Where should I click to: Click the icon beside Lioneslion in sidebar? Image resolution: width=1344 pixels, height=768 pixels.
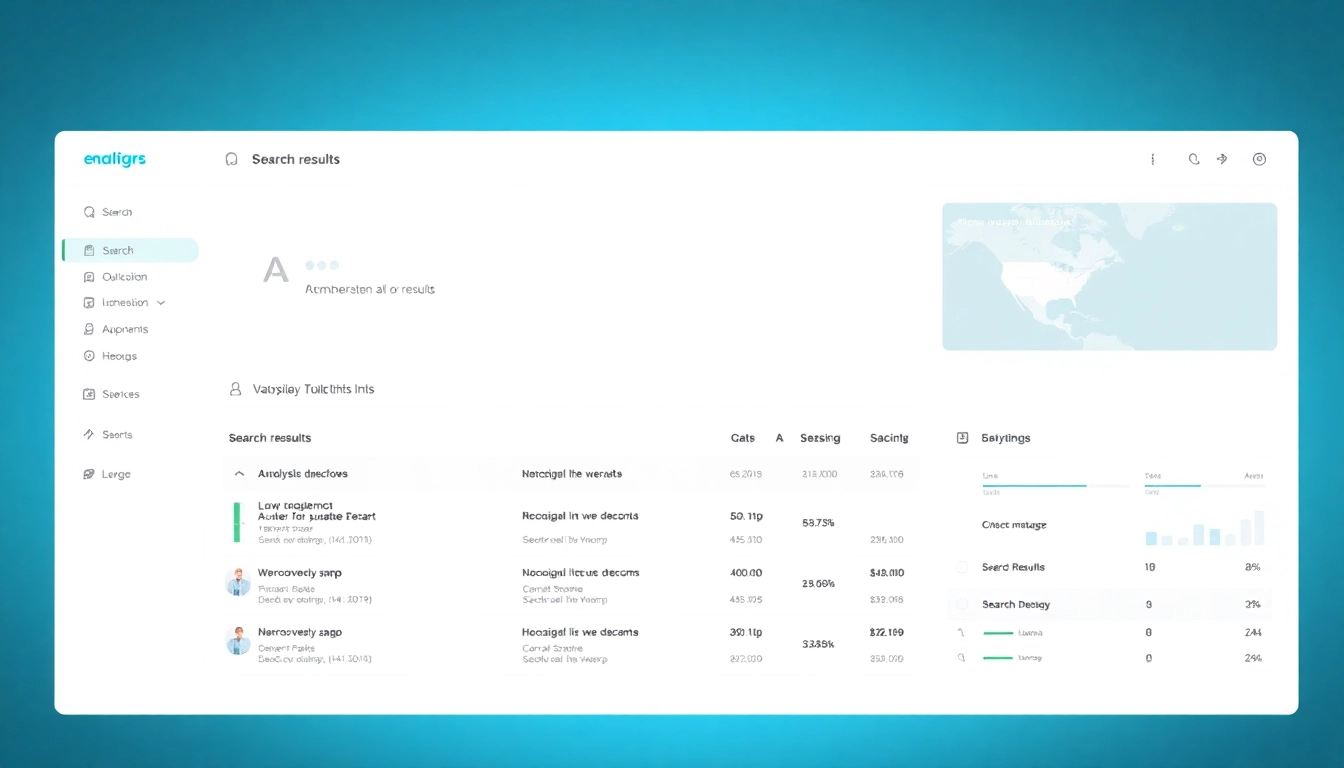89,303
